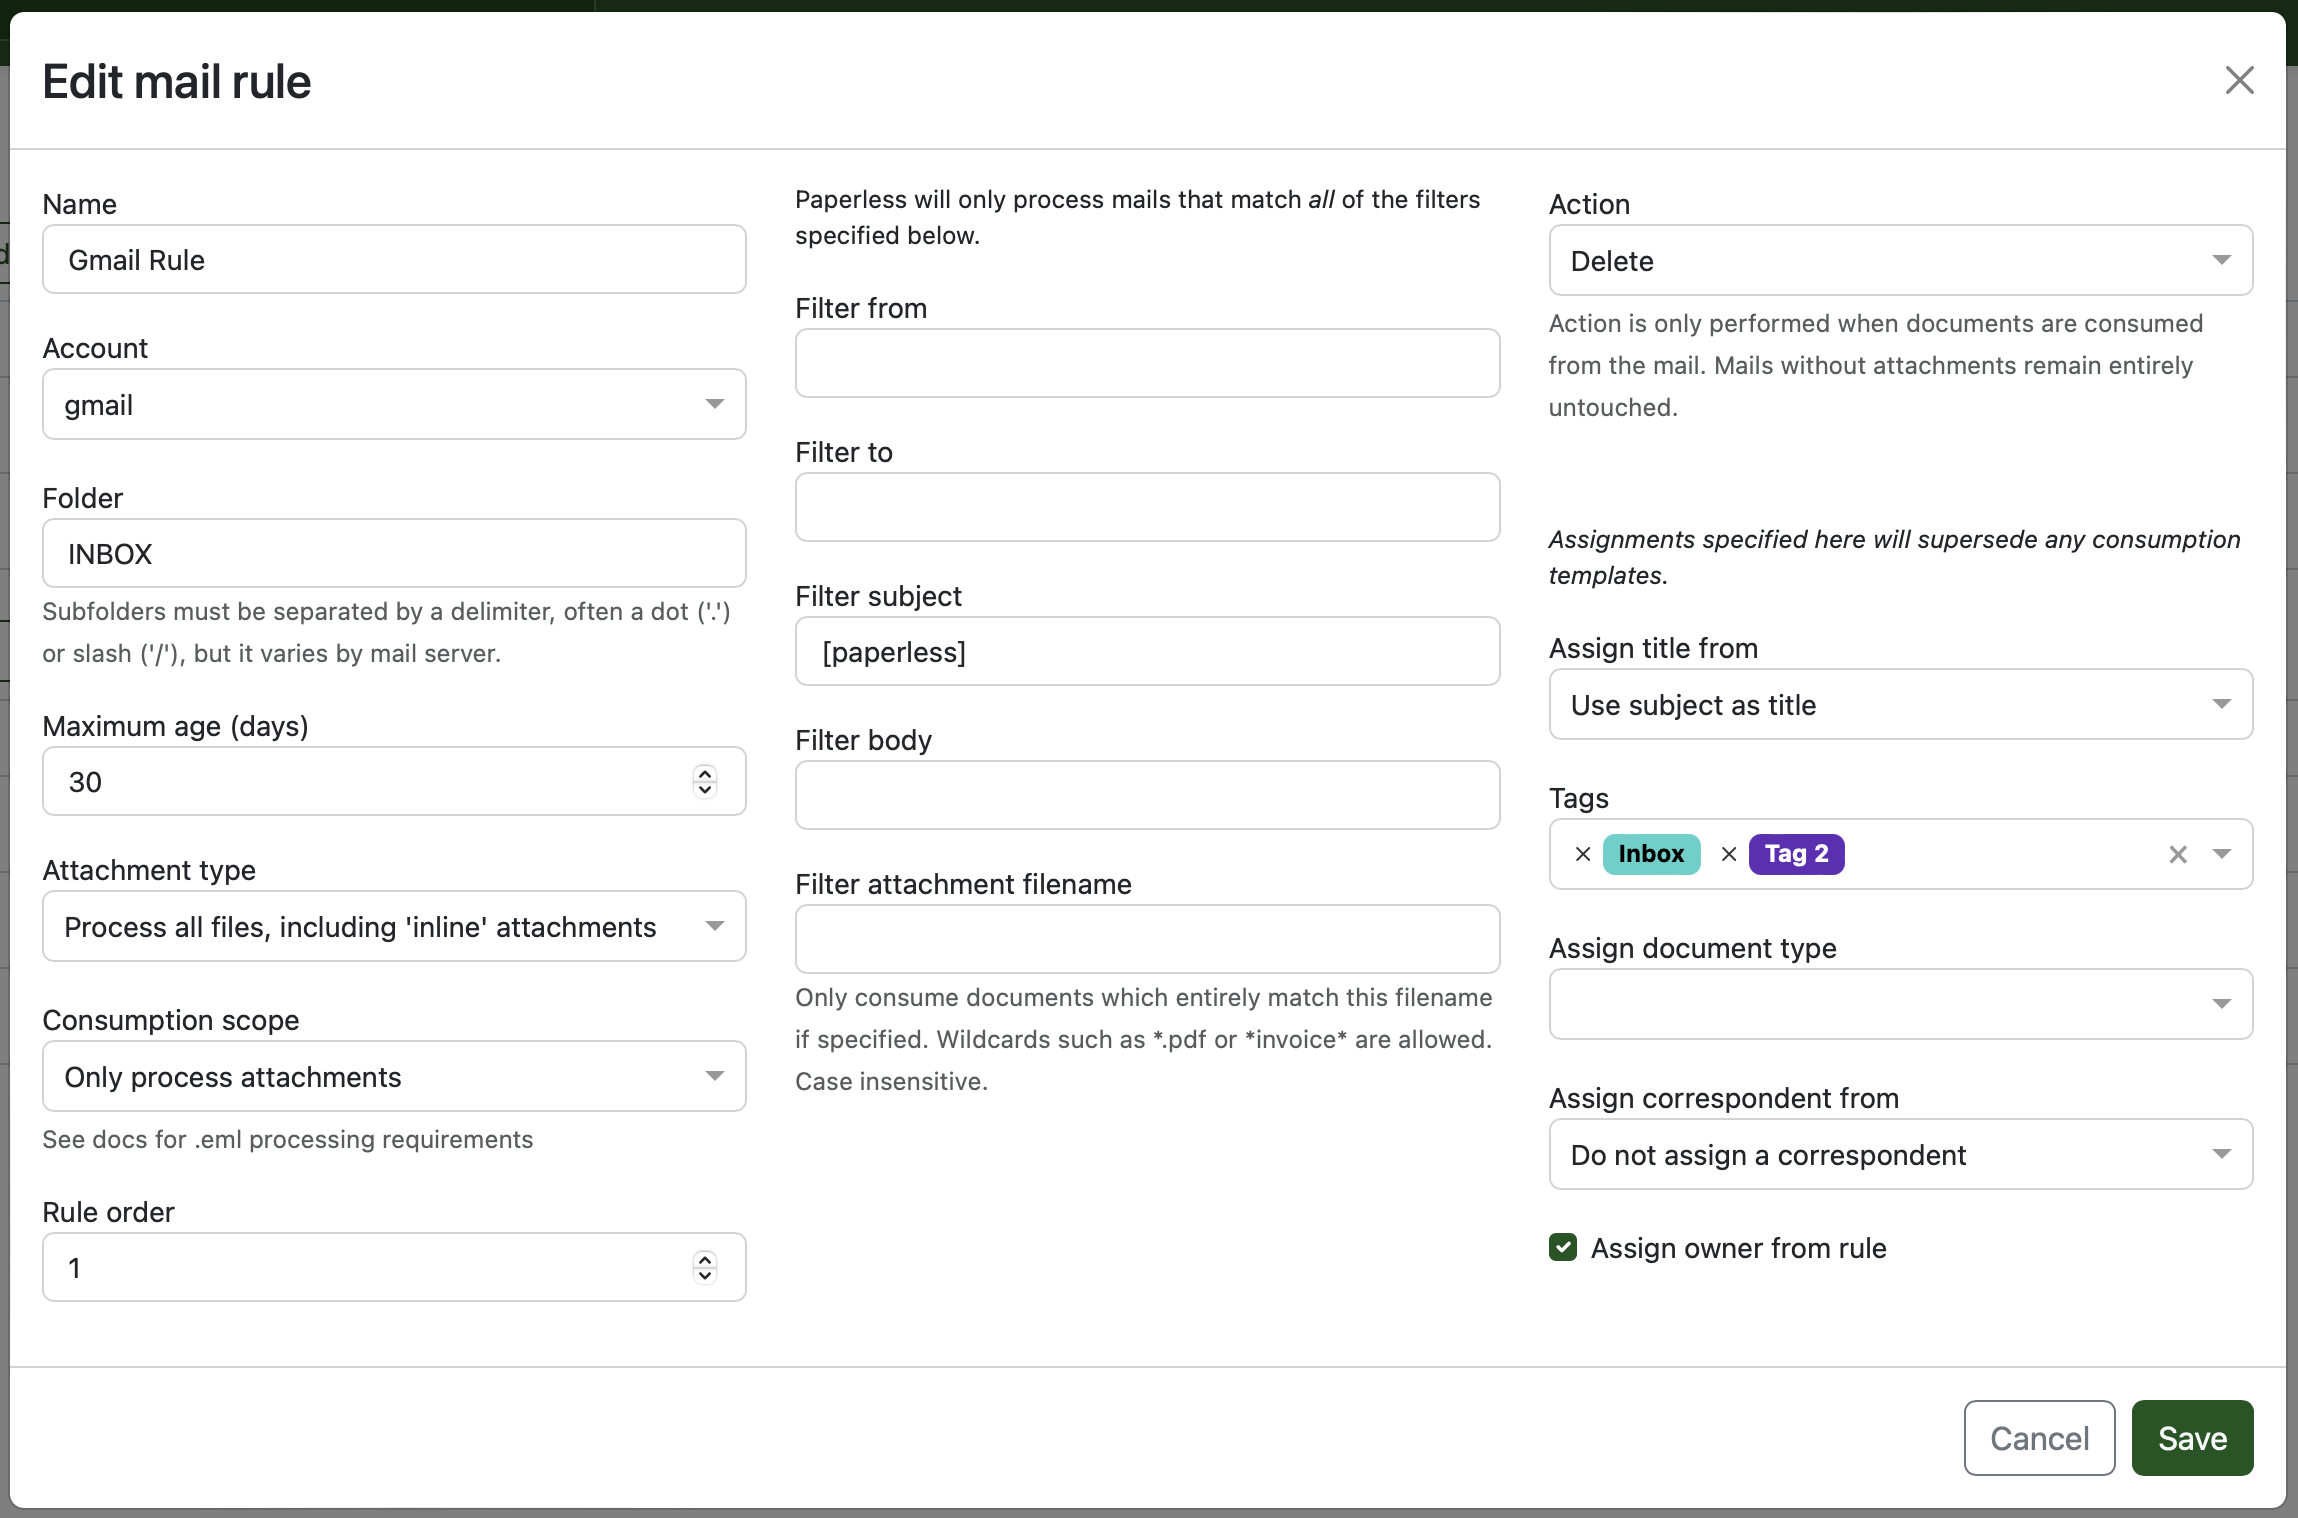
Task: Close the Edit mail rule dialog
Action: [2239, 80]
